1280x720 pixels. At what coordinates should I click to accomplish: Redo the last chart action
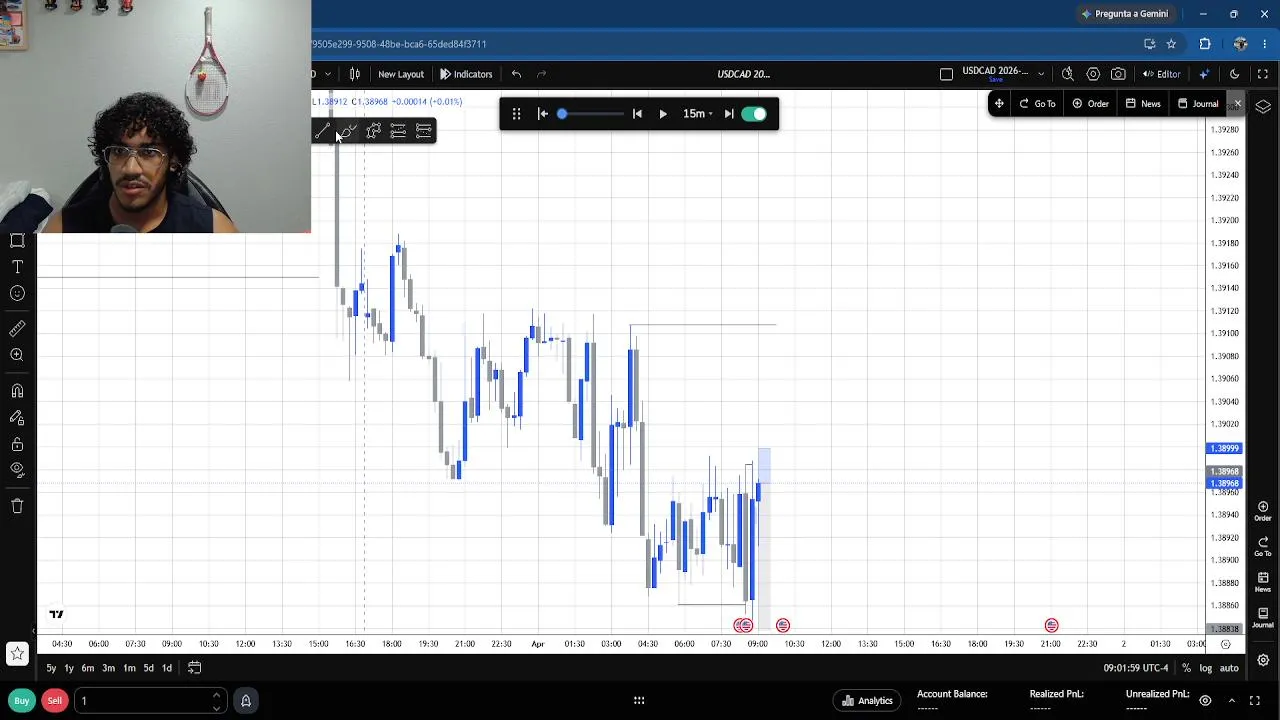[x=541, y=74]
